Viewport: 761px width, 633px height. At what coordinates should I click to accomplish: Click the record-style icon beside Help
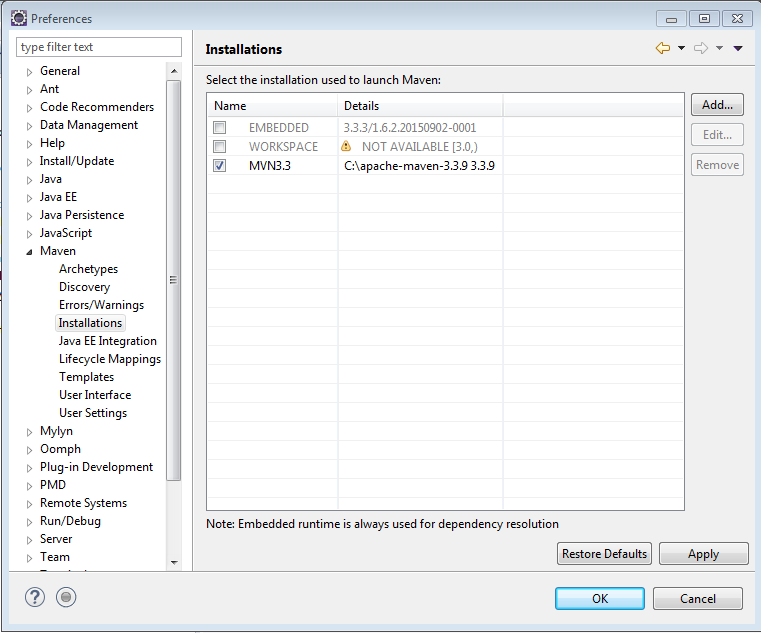point(66,597)
